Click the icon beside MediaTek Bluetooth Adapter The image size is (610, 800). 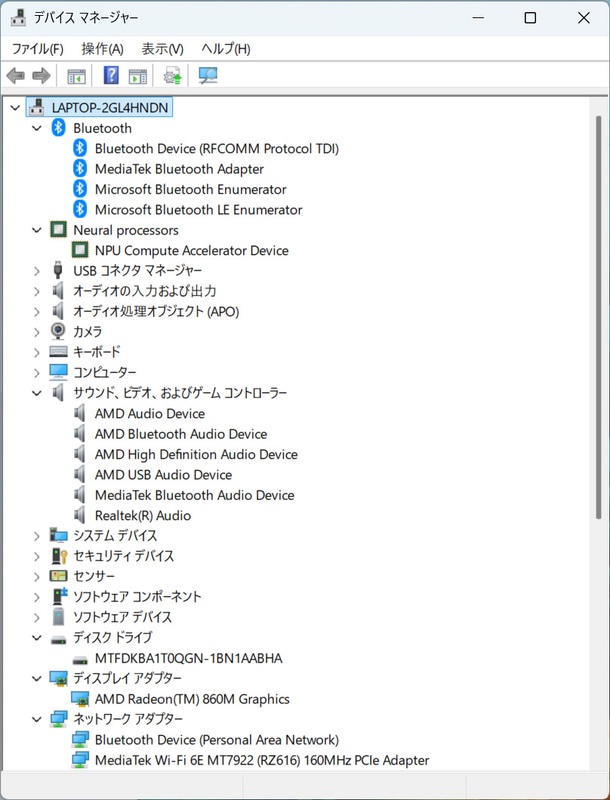point(80,169)
